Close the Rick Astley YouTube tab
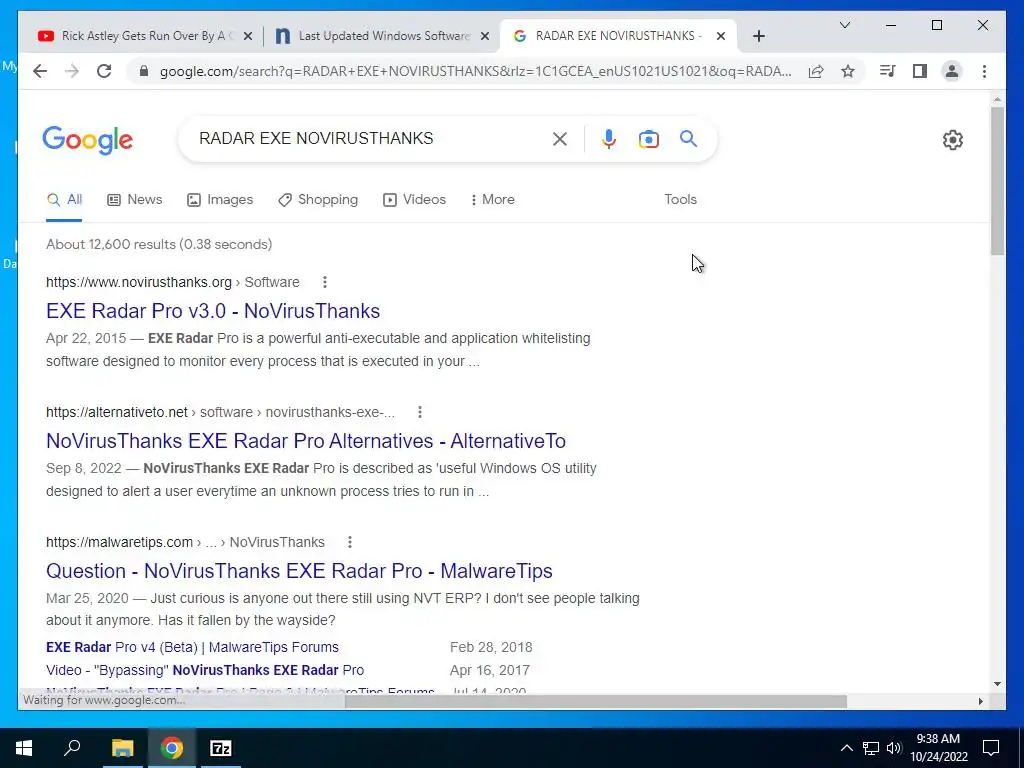Image resolution: width=1024 pixels, height=768 pixels. point(248,36)
